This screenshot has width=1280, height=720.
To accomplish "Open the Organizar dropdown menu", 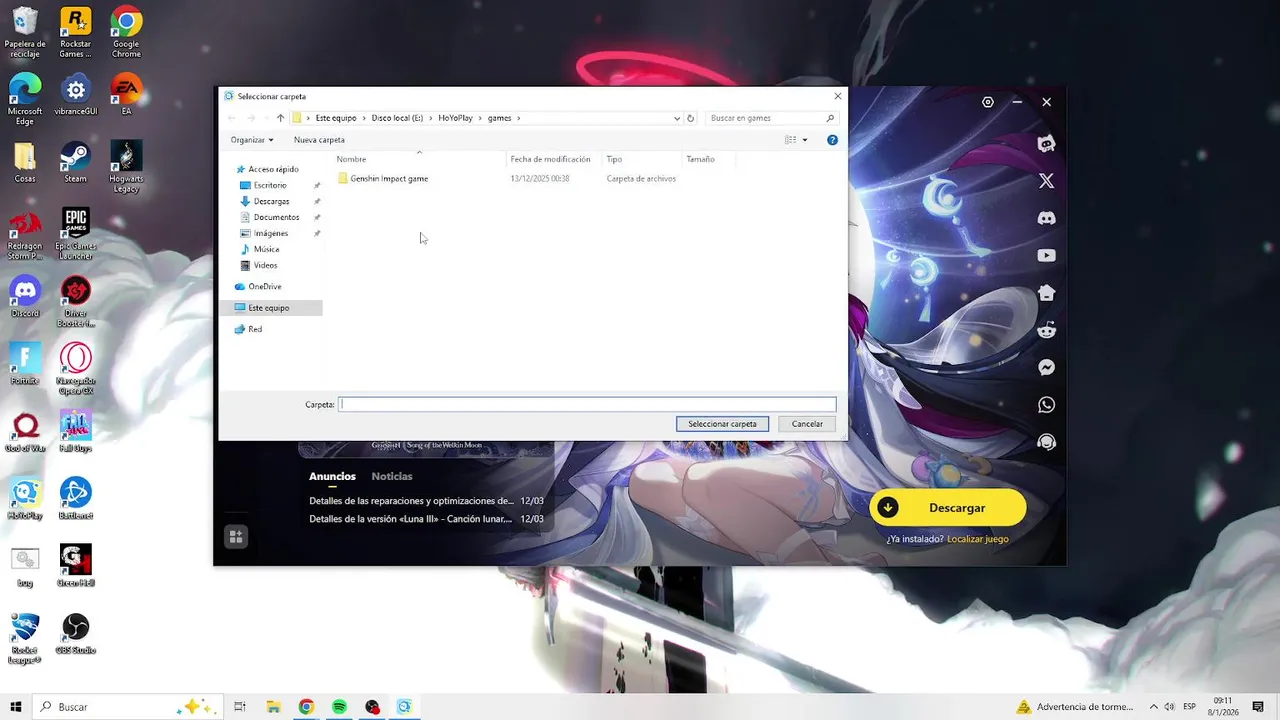I will coord(252,140).
